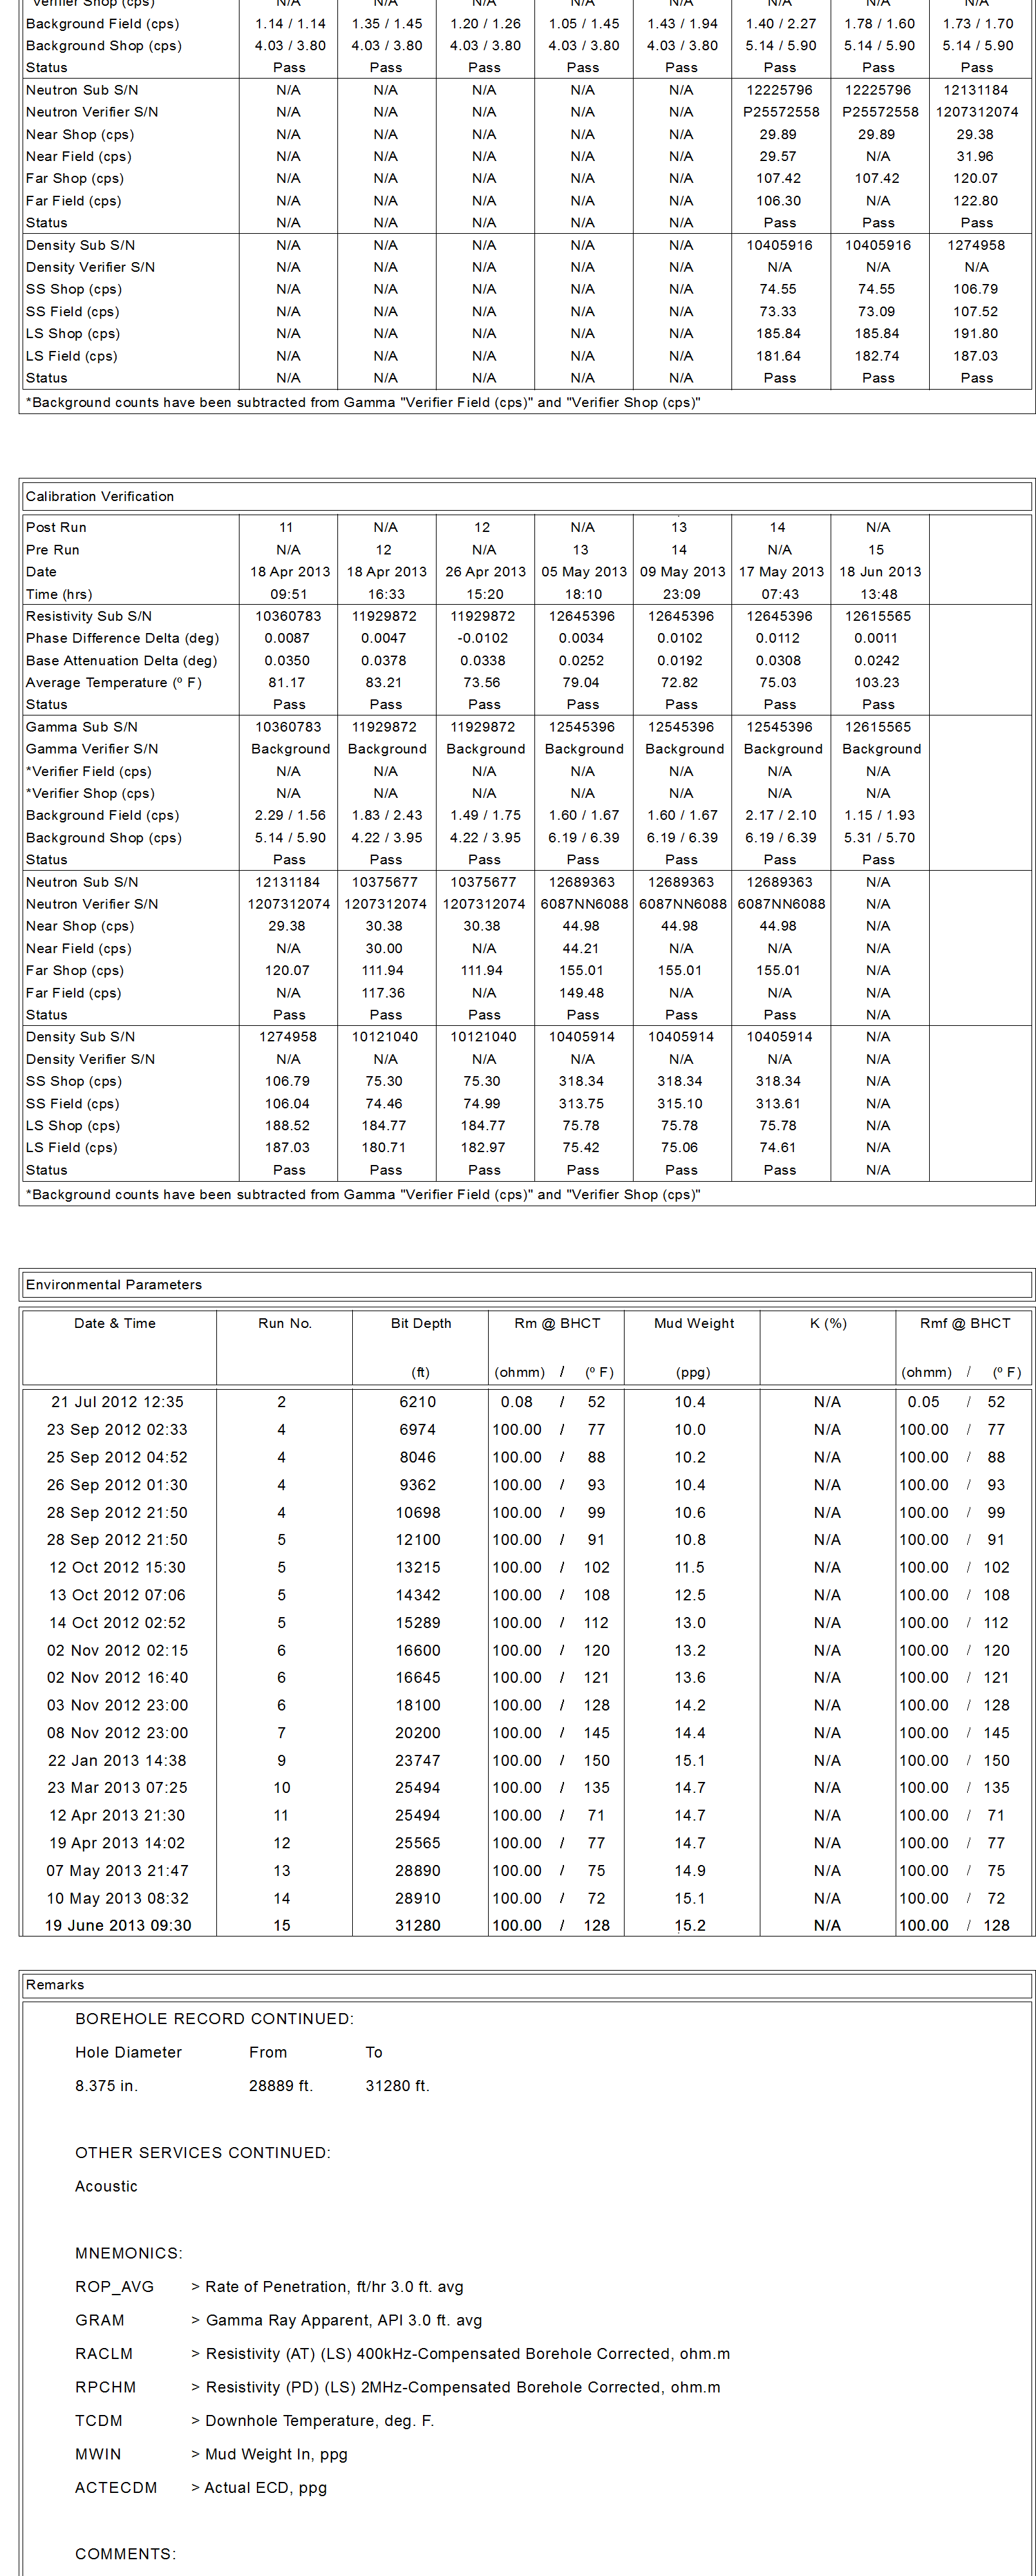
Task: Select the phase difference value '0.0087'
Action: click(x=287, y=638)
